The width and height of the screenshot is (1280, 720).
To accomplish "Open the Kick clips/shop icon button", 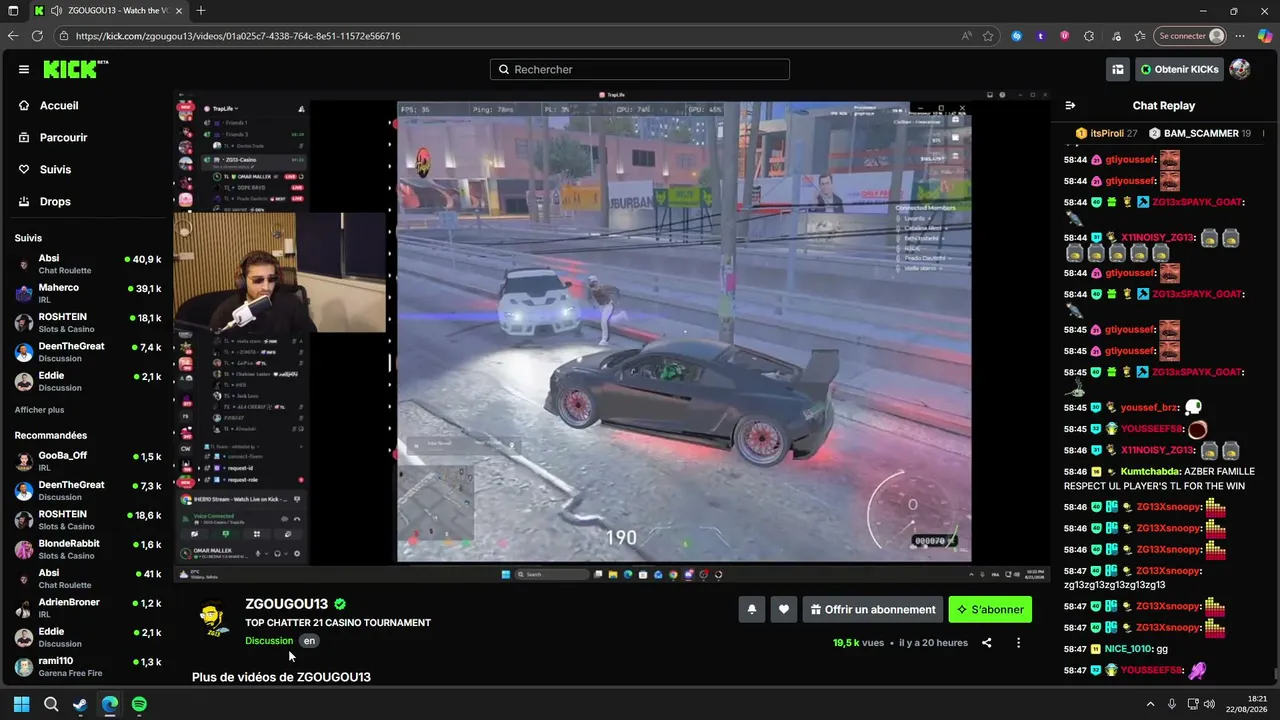I will pyautogui.click(x=1118, y=69).
